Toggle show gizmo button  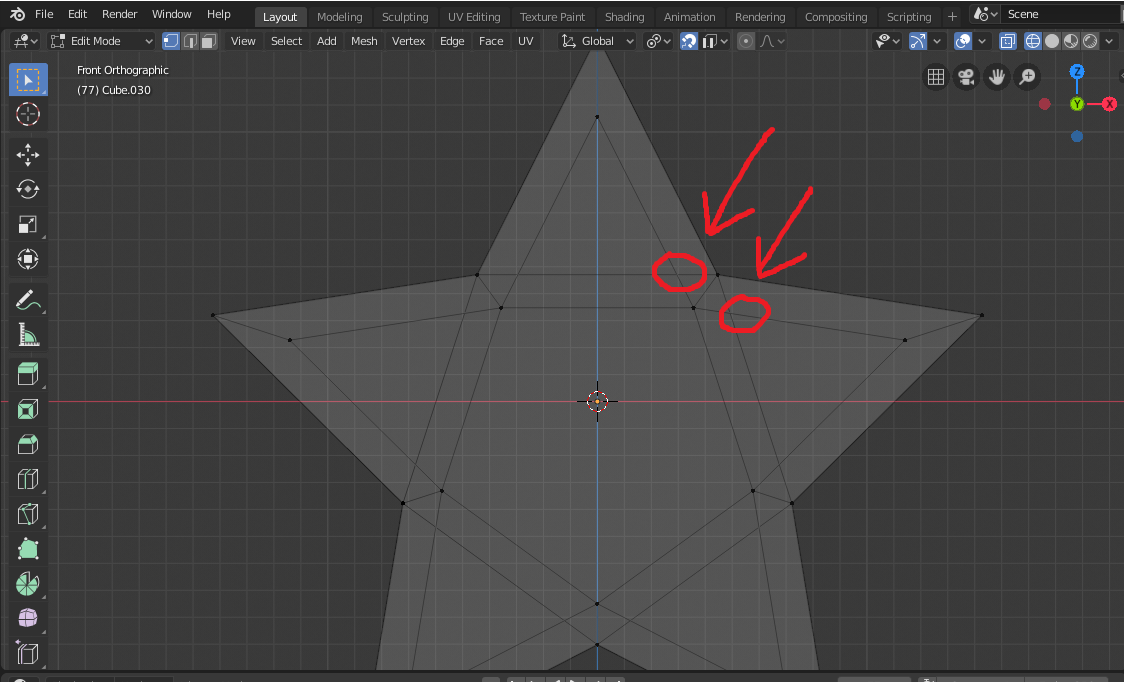tap(918, 41)
